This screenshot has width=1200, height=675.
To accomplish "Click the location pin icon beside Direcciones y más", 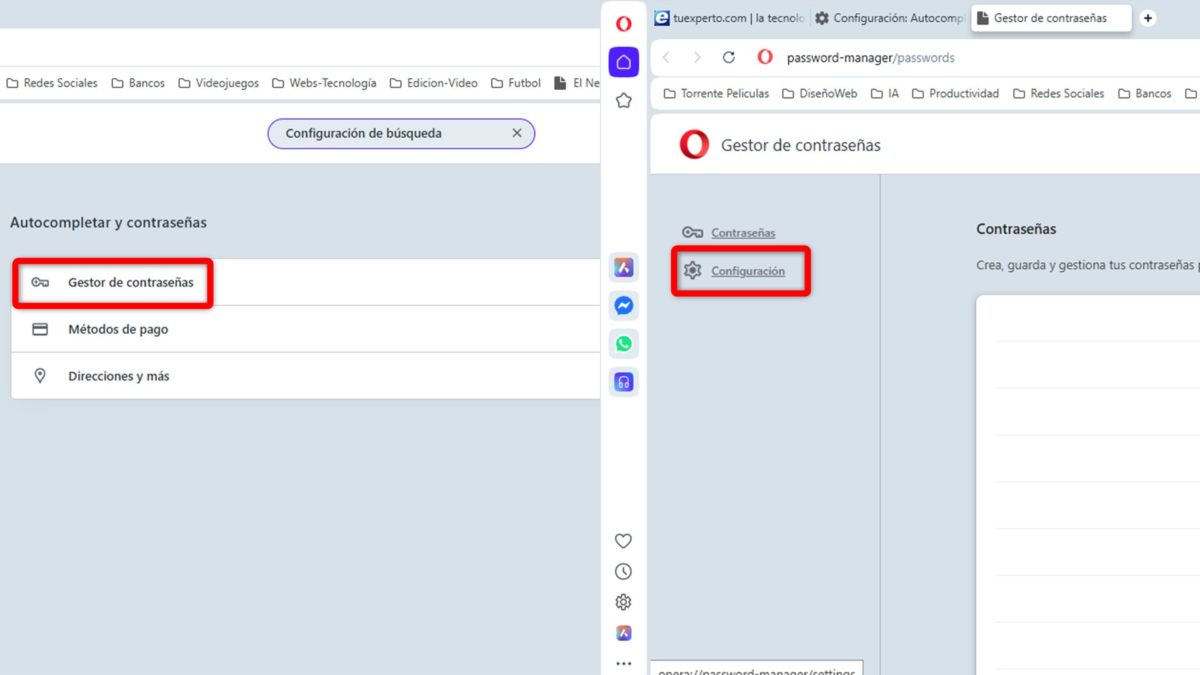I will (40, 376).
